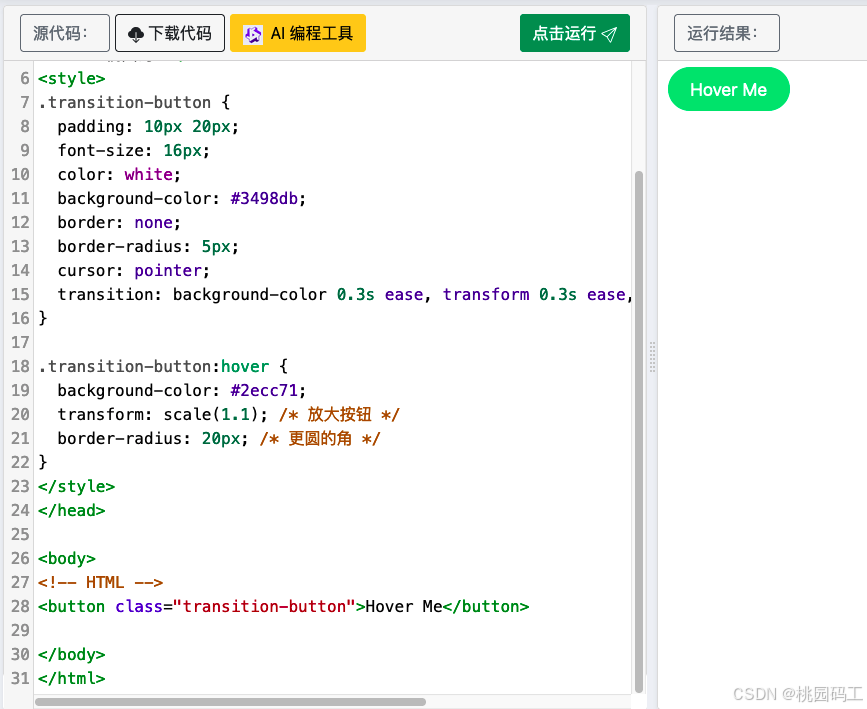The image size is (867, 709).
Task: Click the <!-- HTML --> comment
Action: click(x=100, y=582)
